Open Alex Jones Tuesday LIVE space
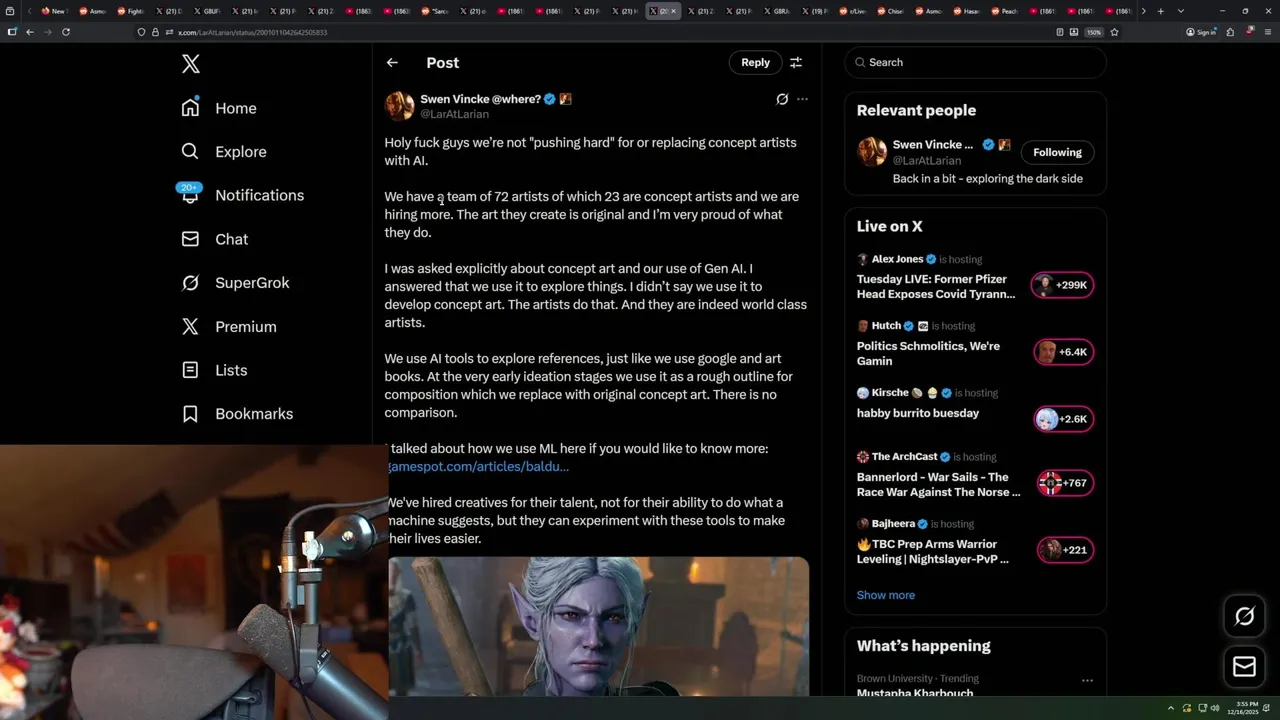Image resolution: width=1280 pixels, height=720 pixels. [975, 277]
